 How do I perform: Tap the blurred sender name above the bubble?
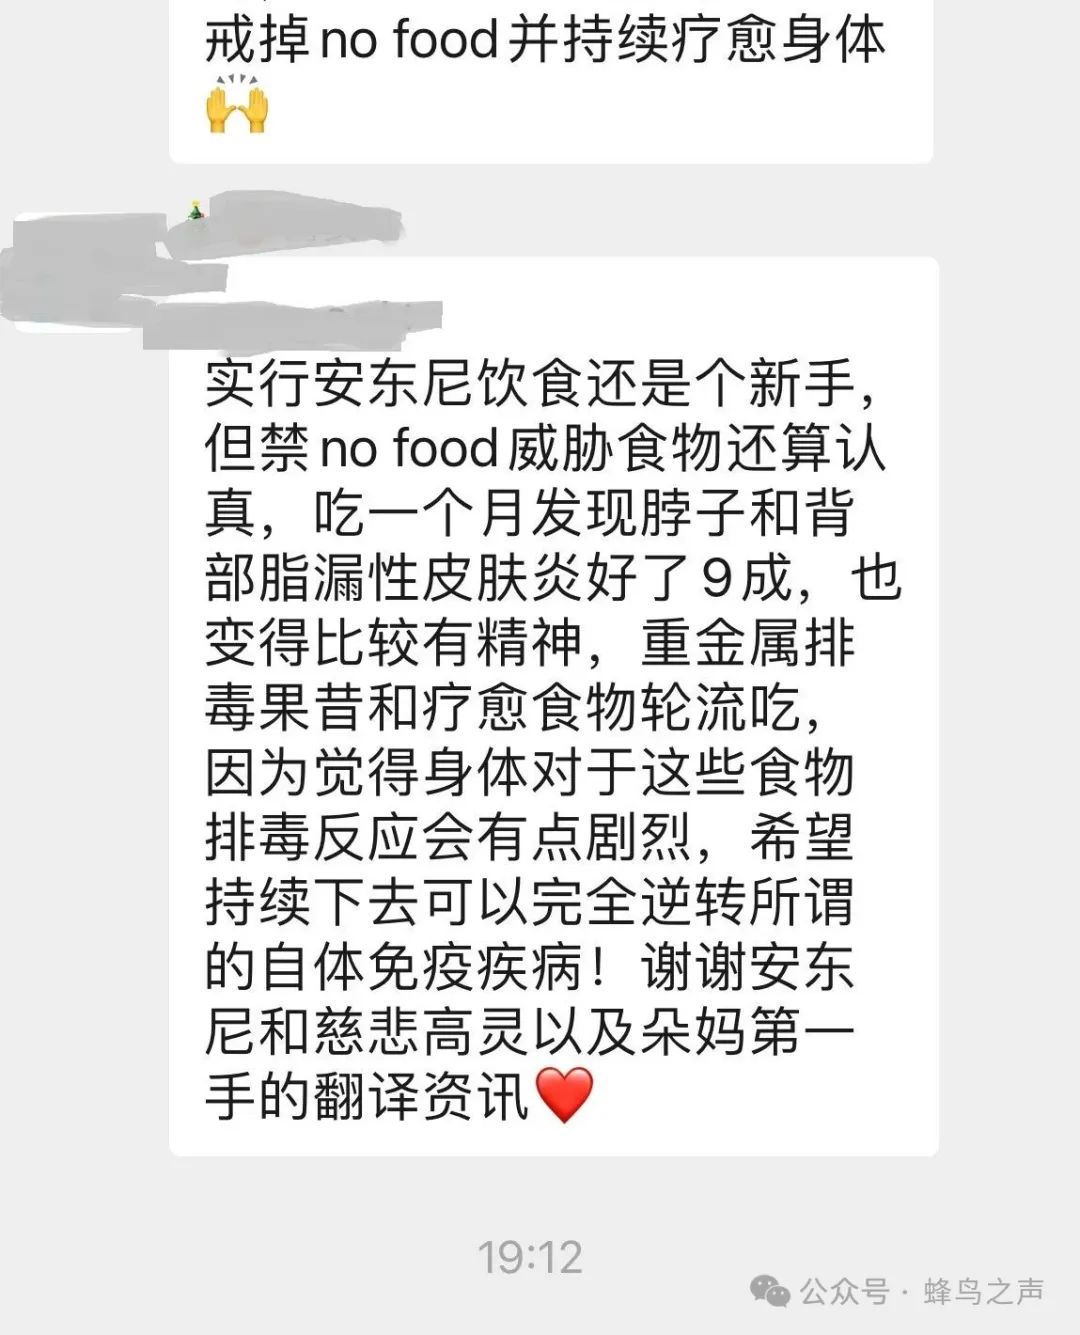pos(290,225)
